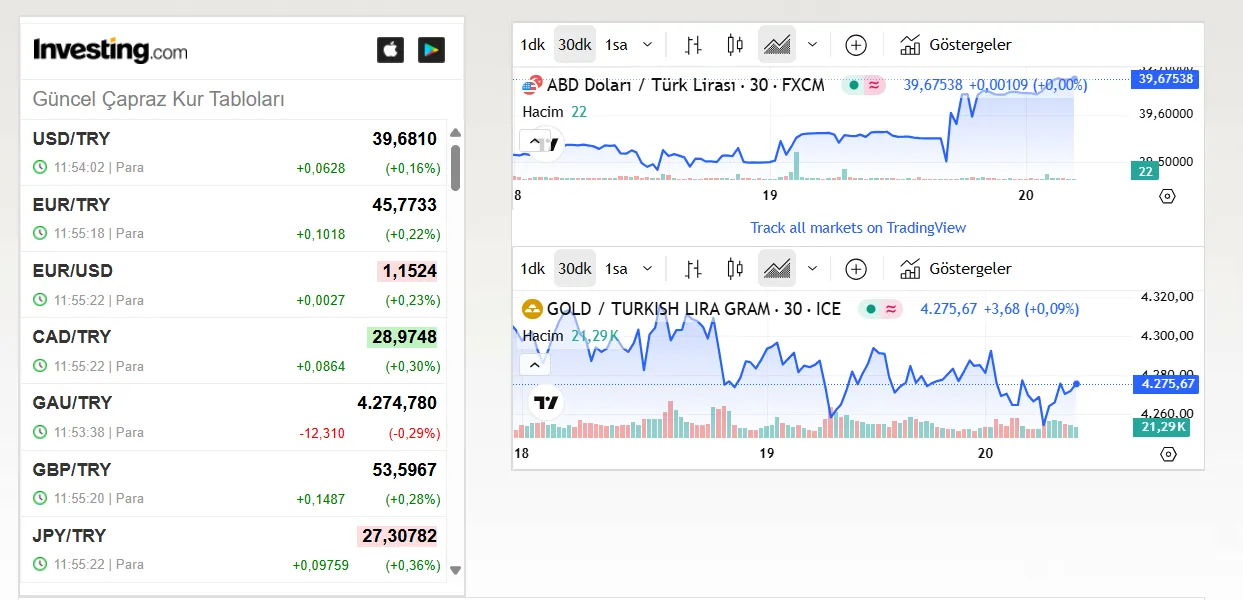Click the 1,1524 EUR/USD price
The height and width of the screenshot is (600, 1243).
407,271
